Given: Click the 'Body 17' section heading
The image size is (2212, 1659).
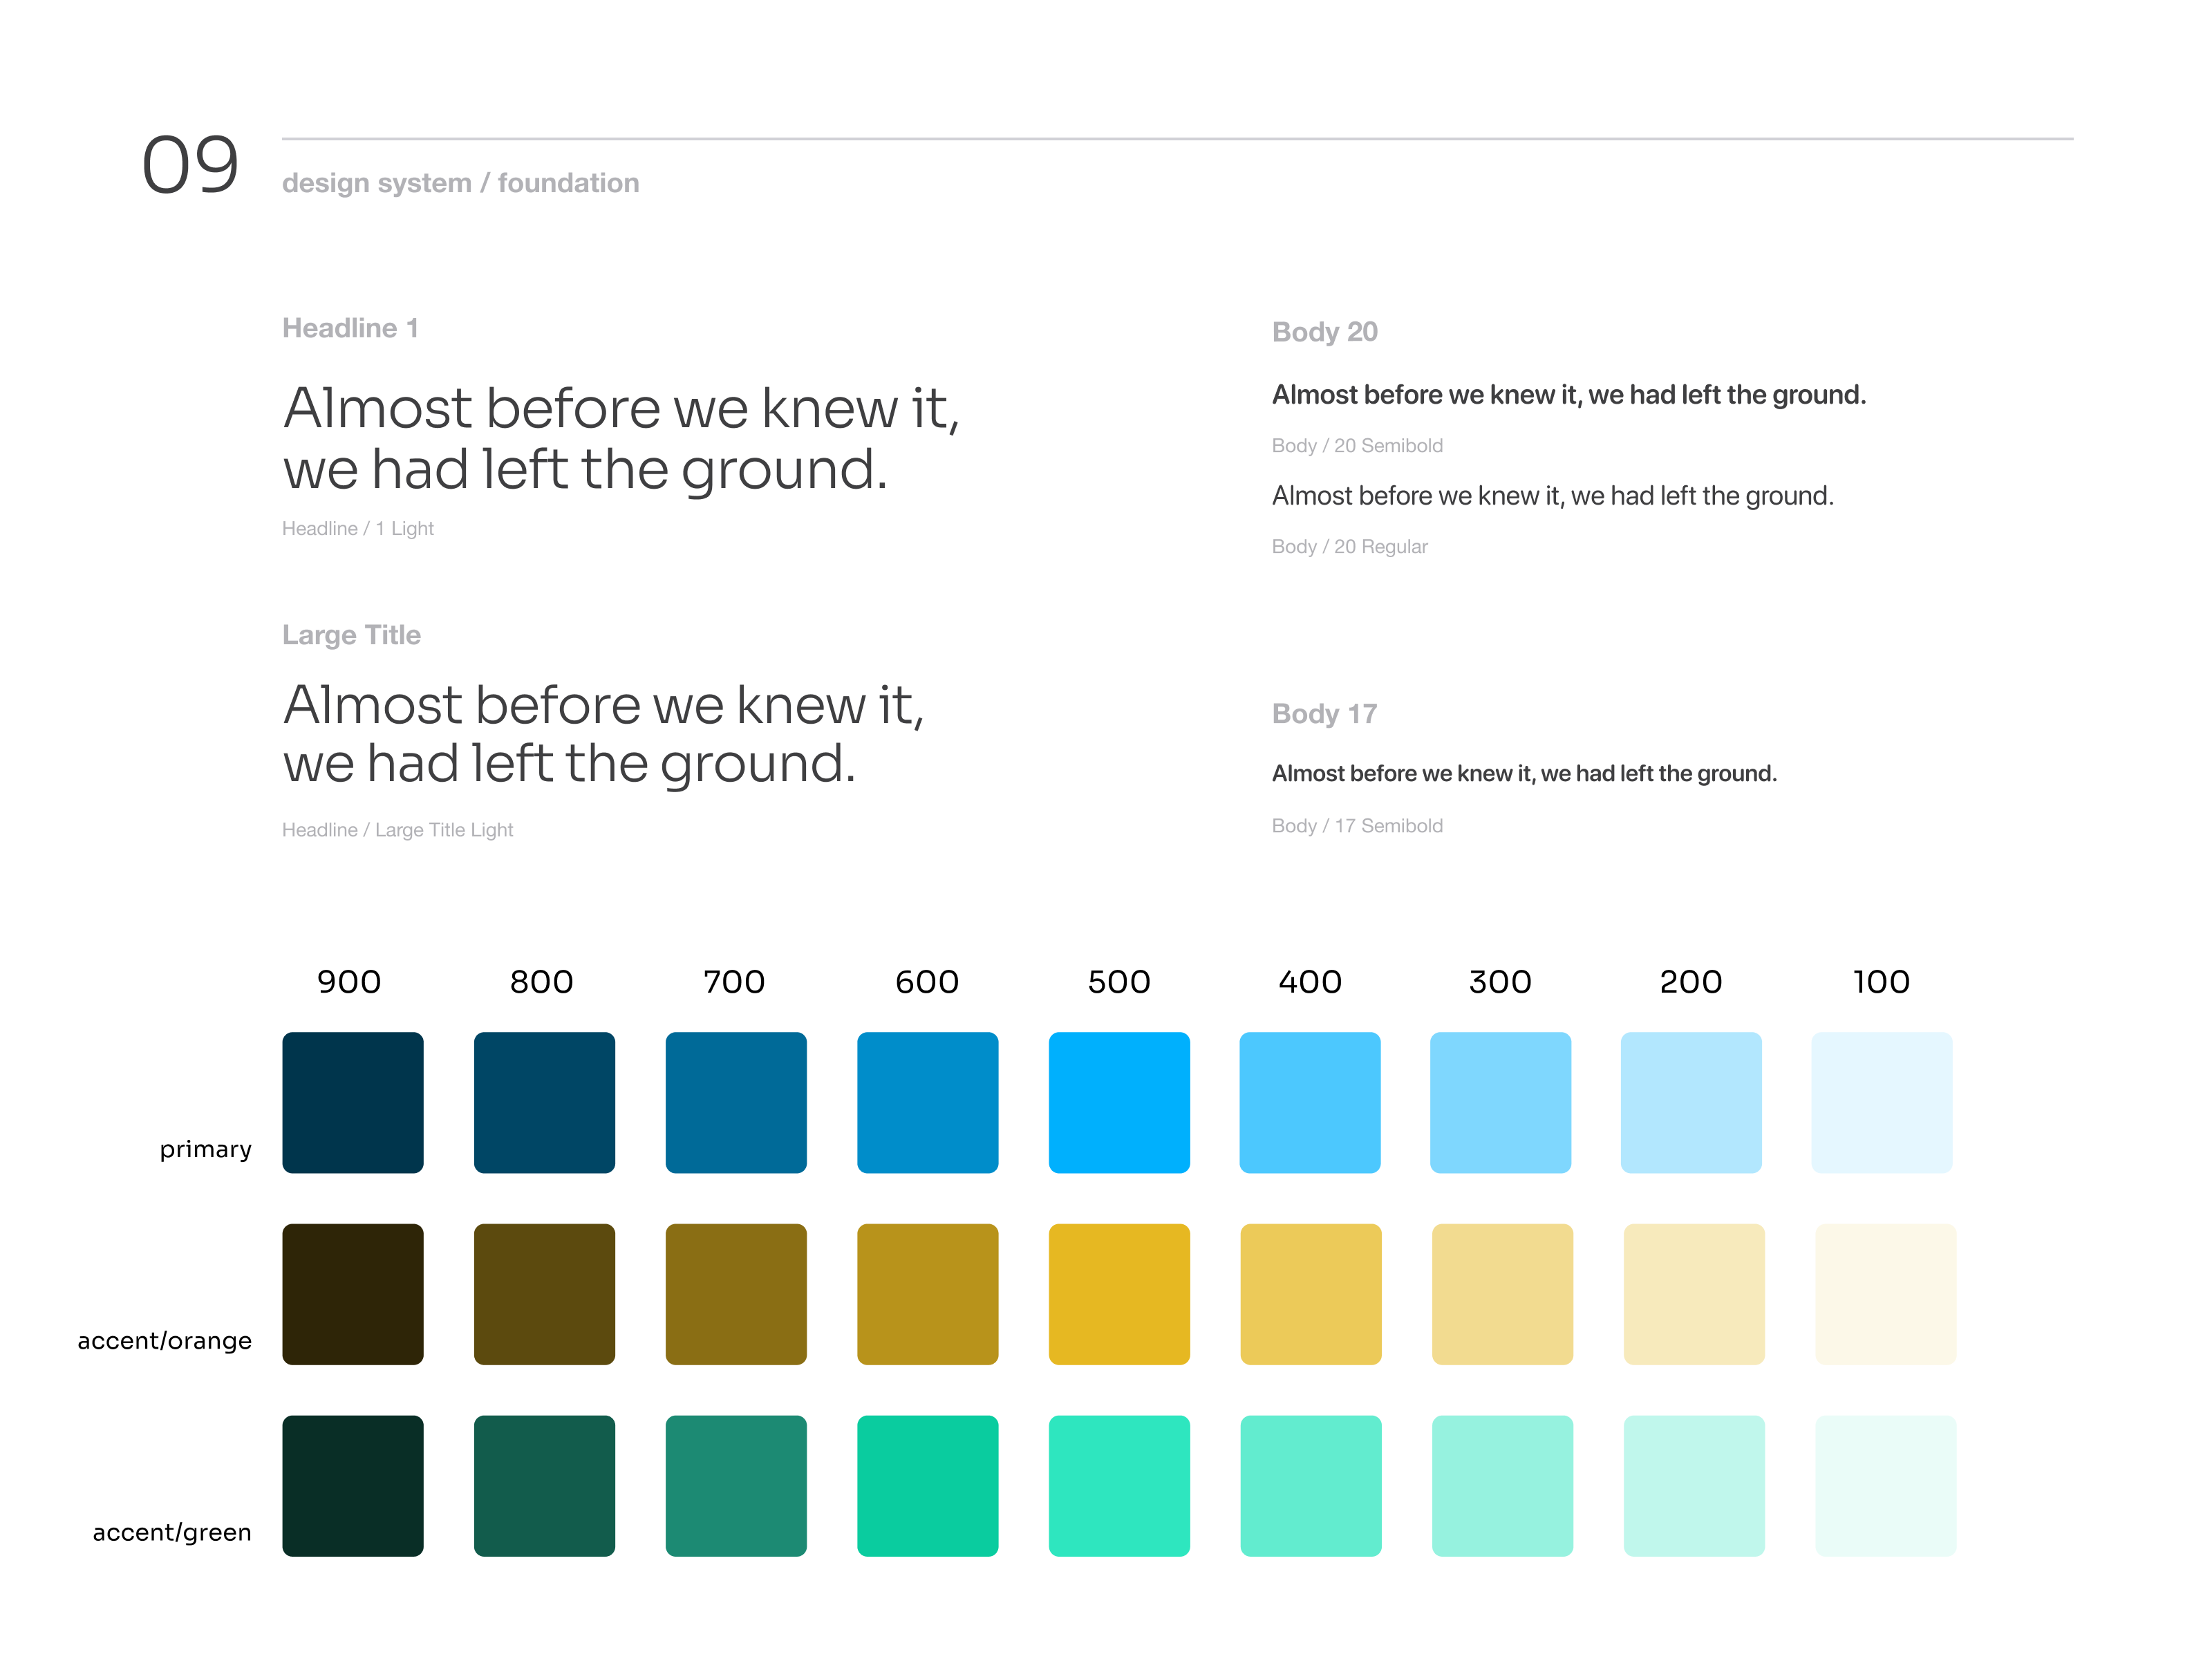Looking at the screenshot, I should point(1325,714).
